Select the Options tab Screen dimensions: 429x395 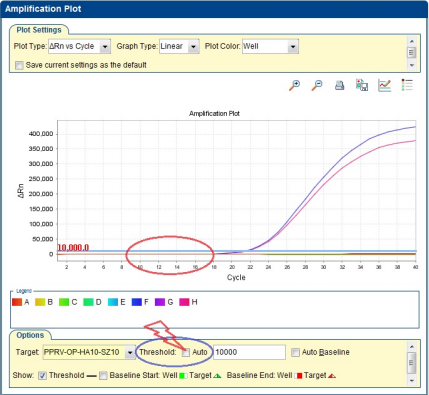30,335
